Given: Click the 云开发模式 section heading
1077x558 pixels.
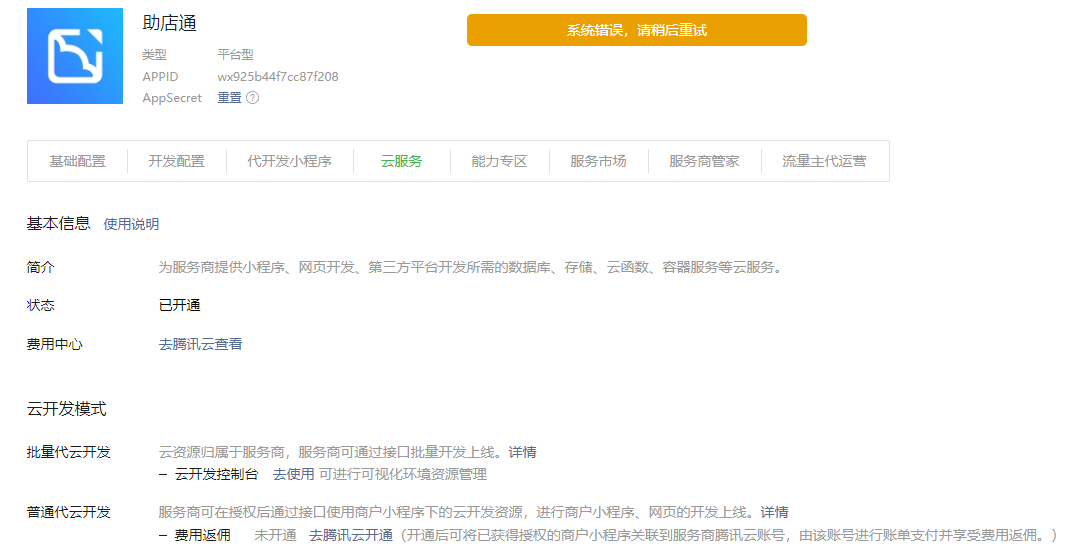Looking at the screenshot, I should pyautogui.click(x=67, y=409).
